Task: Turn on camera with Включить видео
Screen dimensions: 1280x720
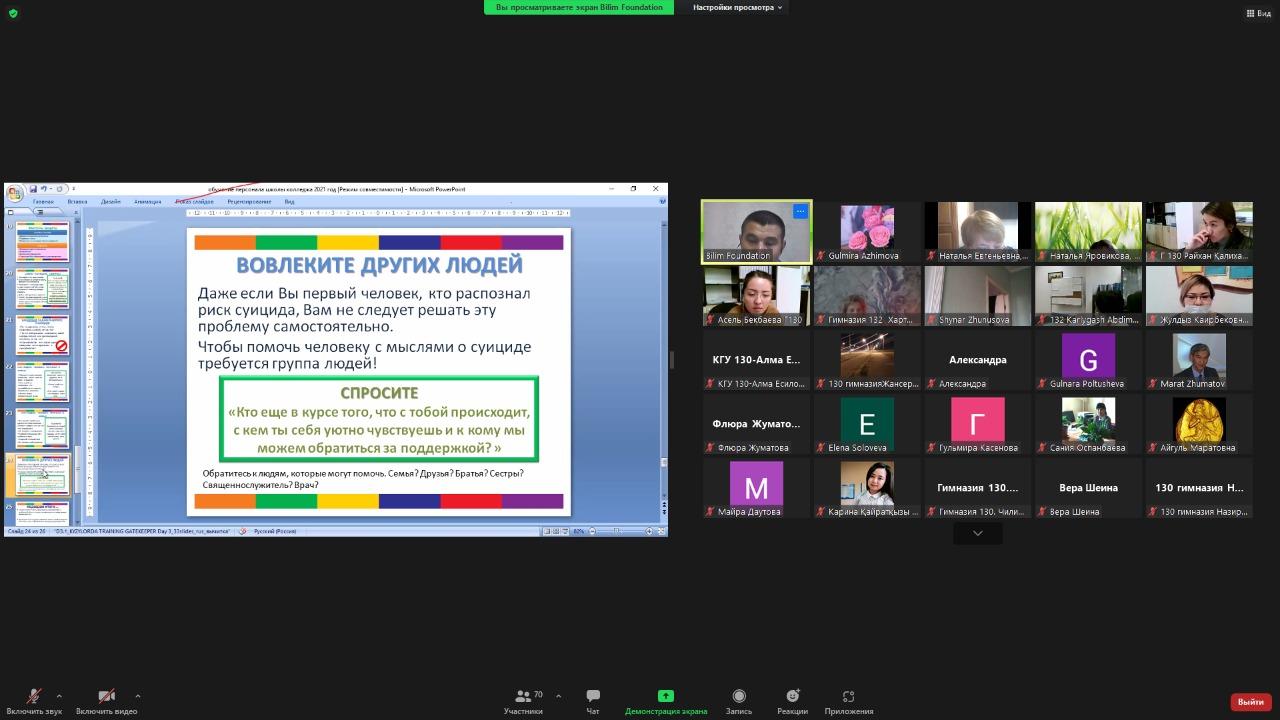Action: point(106,696)
